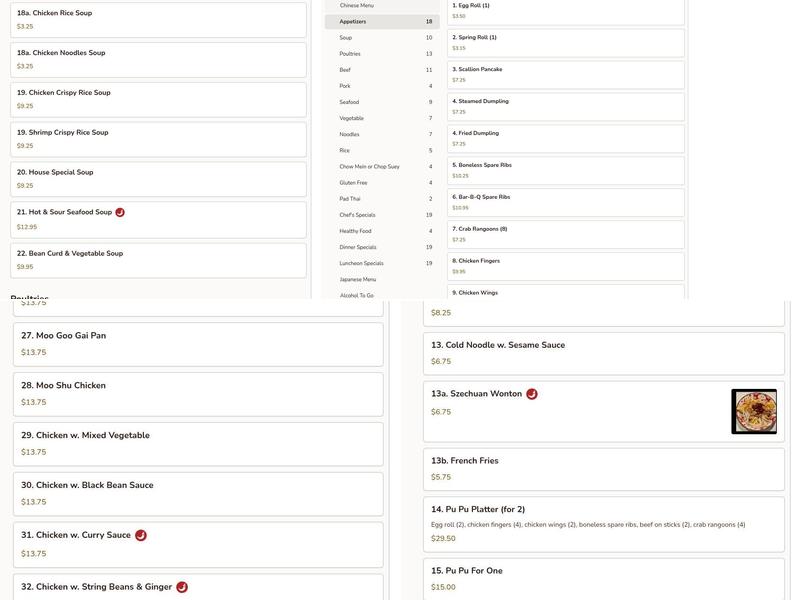800x600 pixels.
Task: Click spicy icon beside Chicken w. Curry Sauce
Action: coord(141,535)
